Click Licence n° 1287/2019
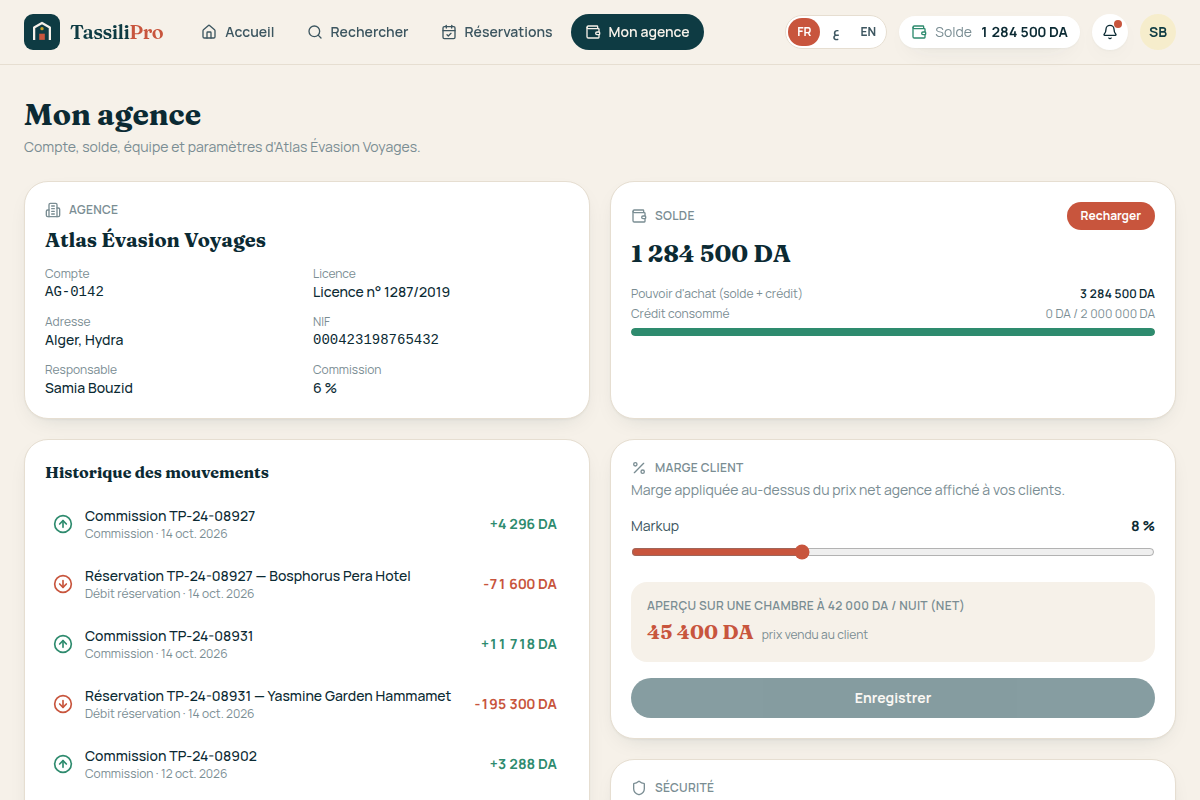Image resolution: width=1200 pixels, height=800 pixels. (382, 292)
